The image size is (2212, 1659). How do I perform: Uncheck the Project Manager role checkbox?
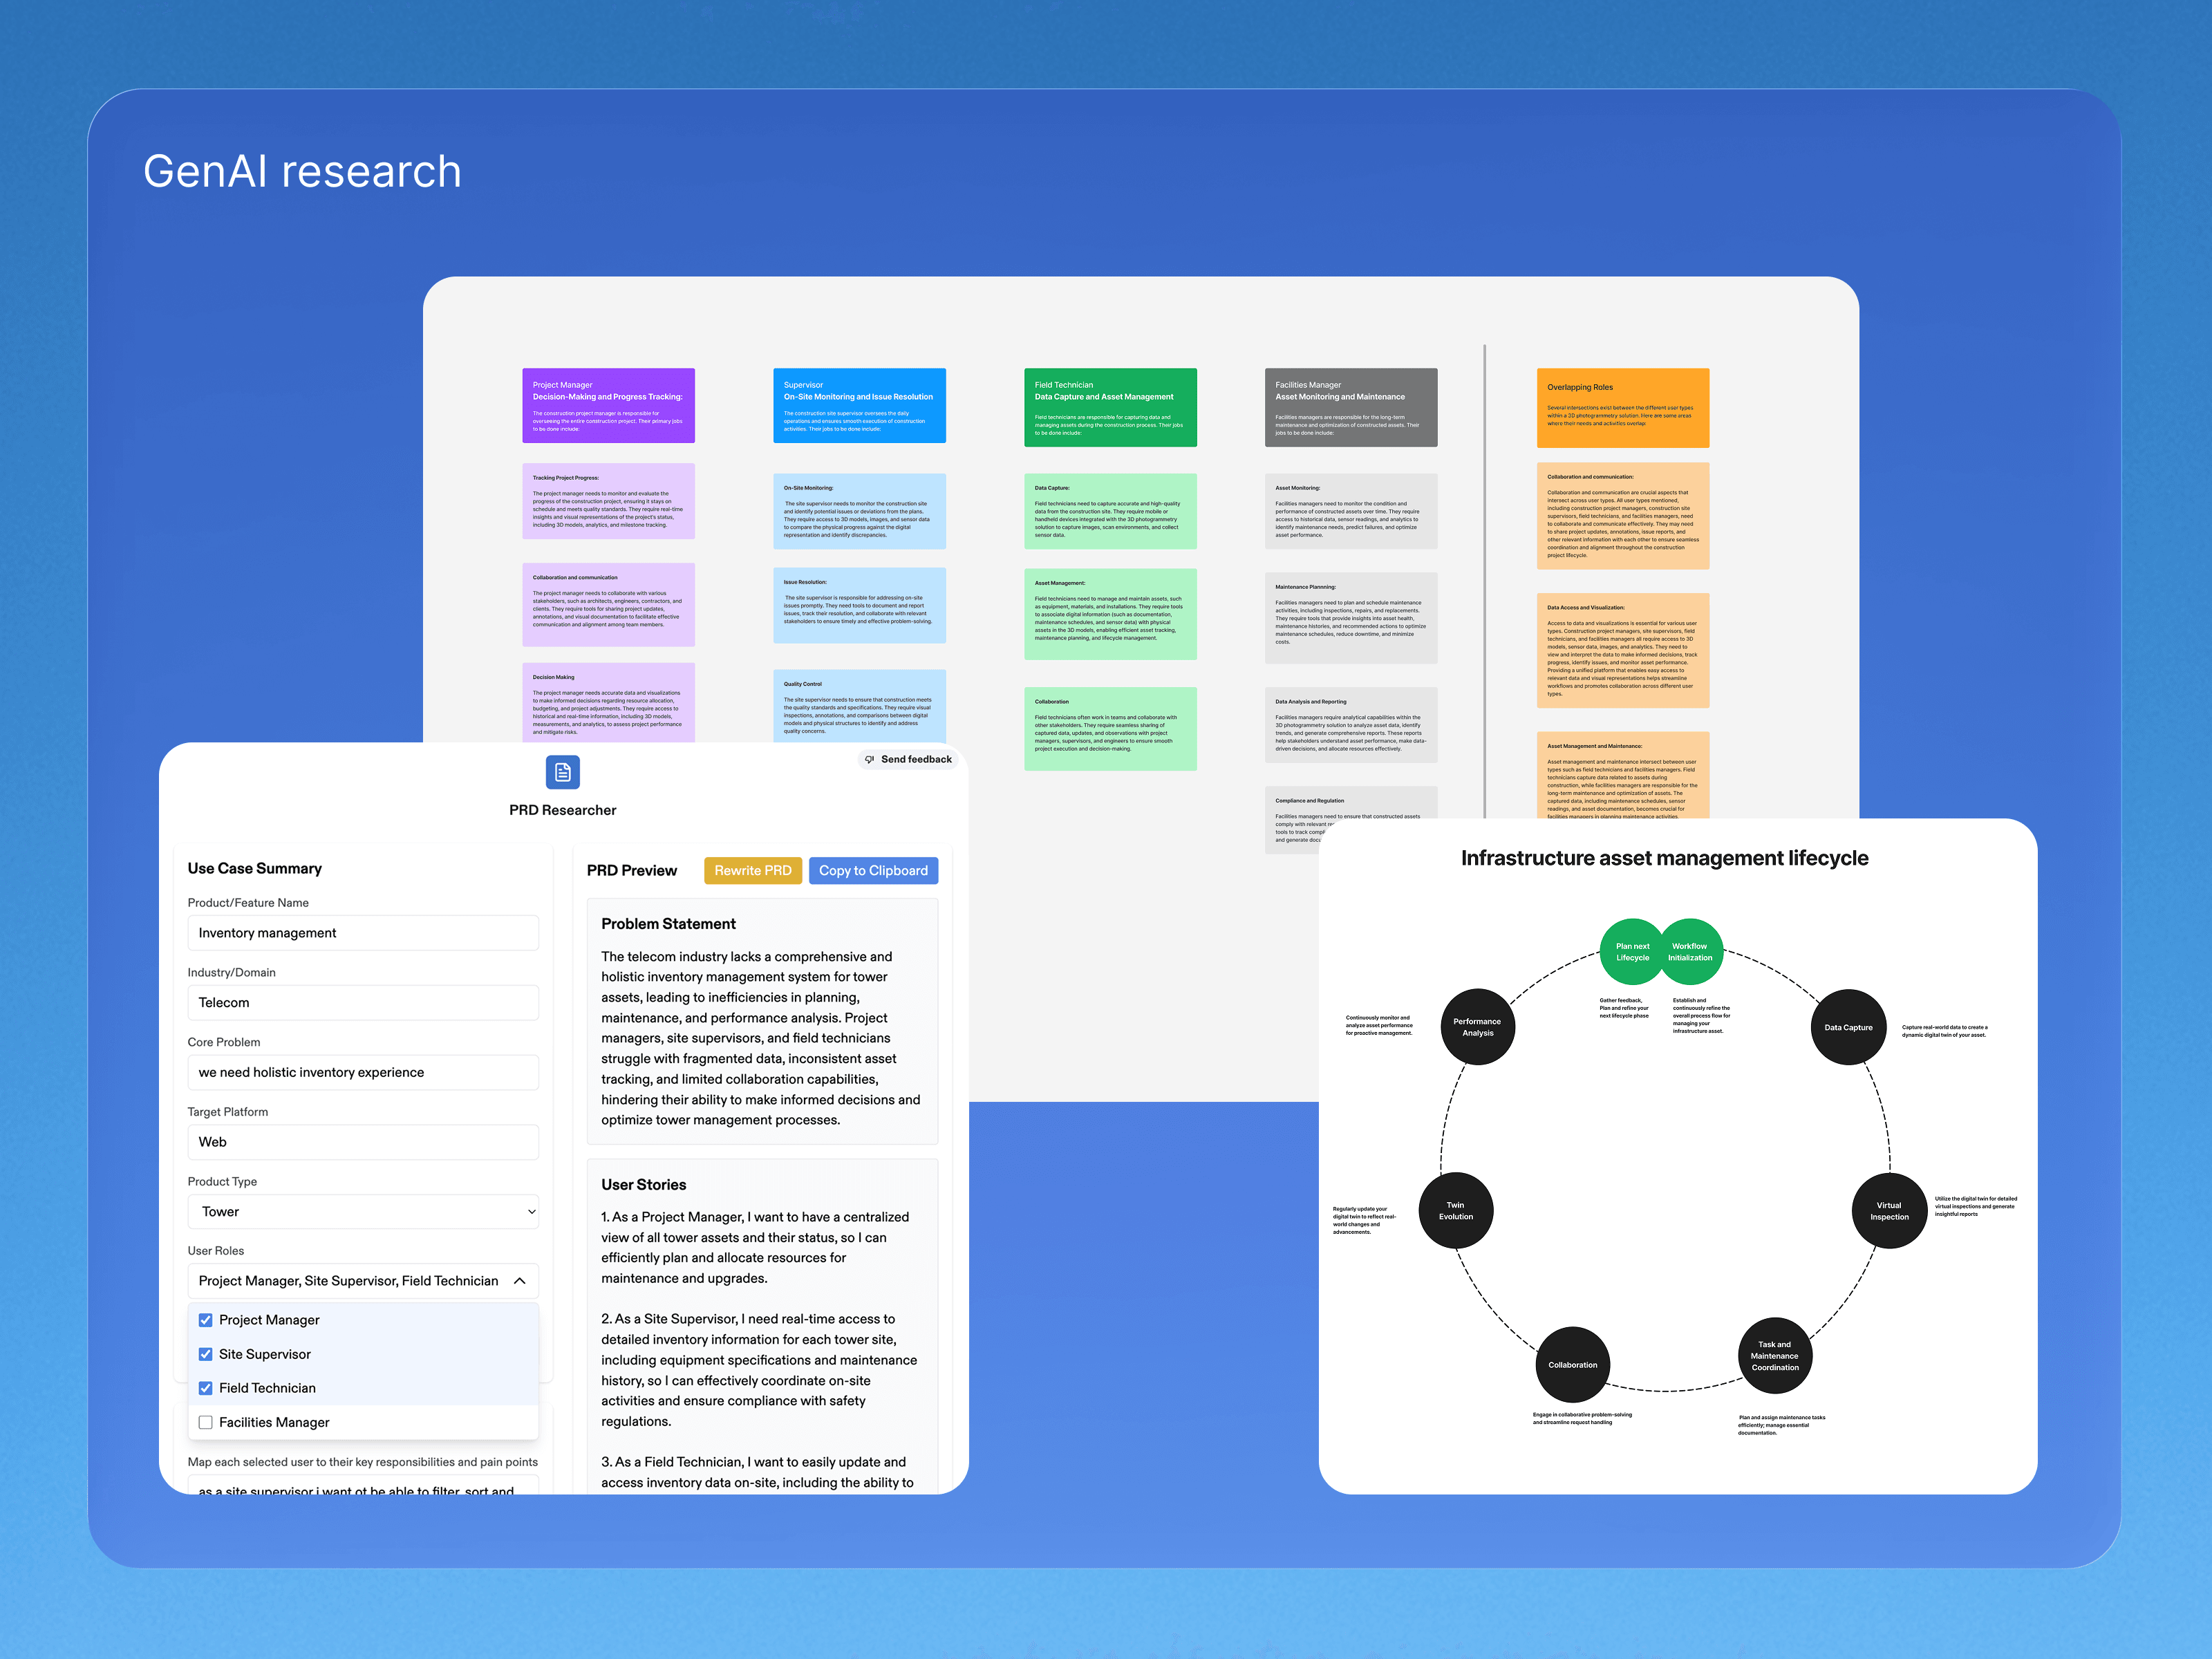[206, 1320]
